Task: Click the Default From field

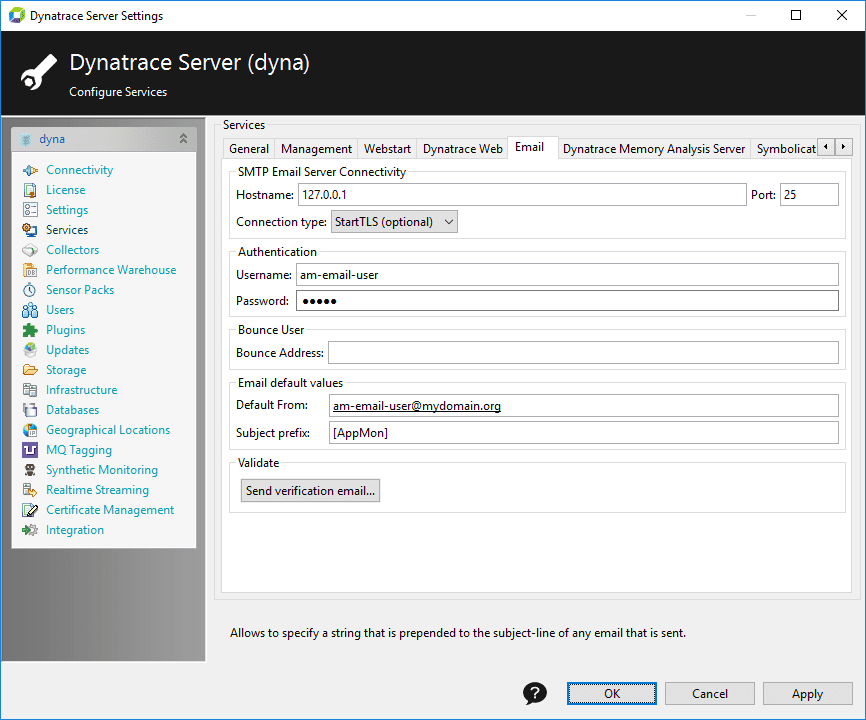Action: 584,406
